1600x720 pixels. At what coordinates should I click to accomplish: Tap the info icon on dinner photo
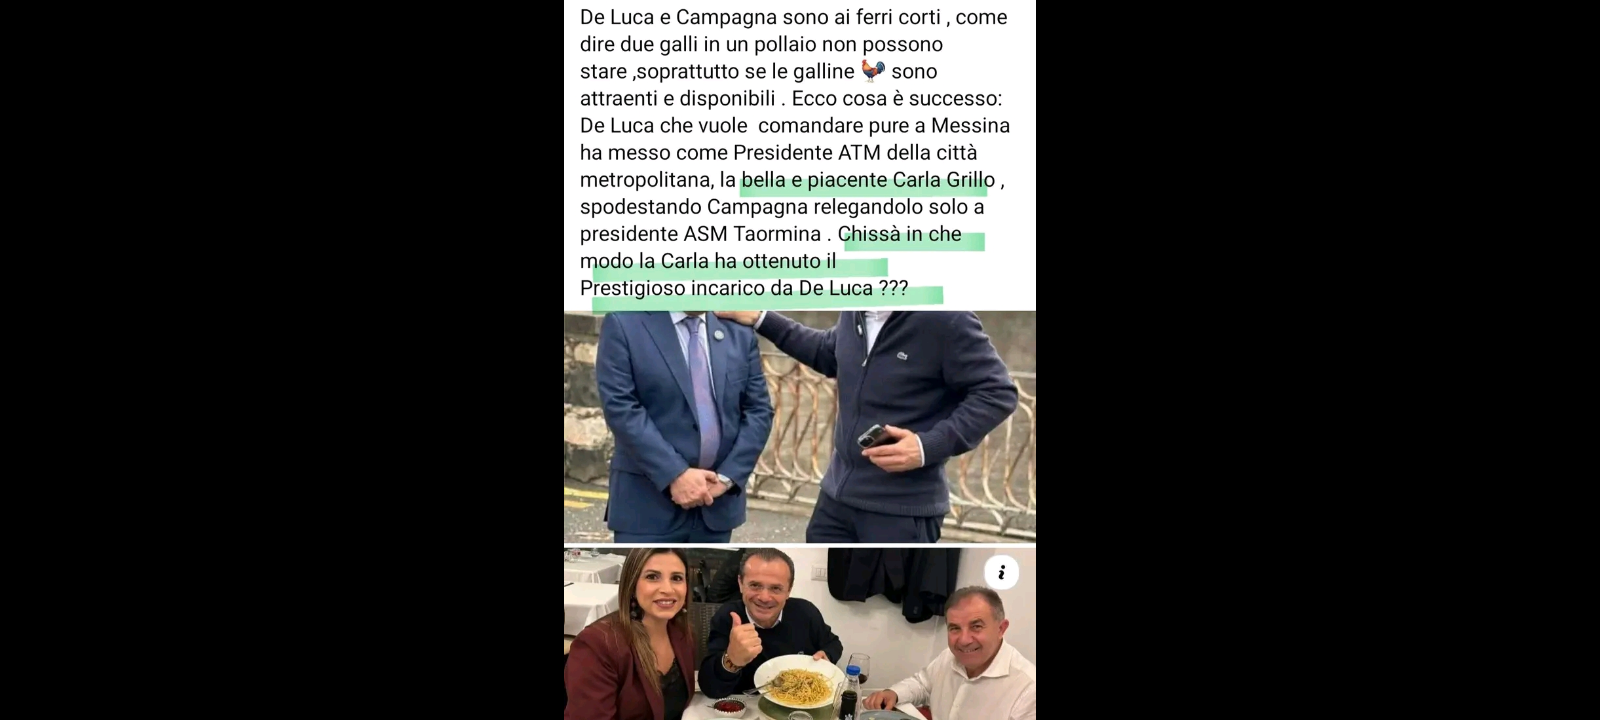pos(1001,572)
